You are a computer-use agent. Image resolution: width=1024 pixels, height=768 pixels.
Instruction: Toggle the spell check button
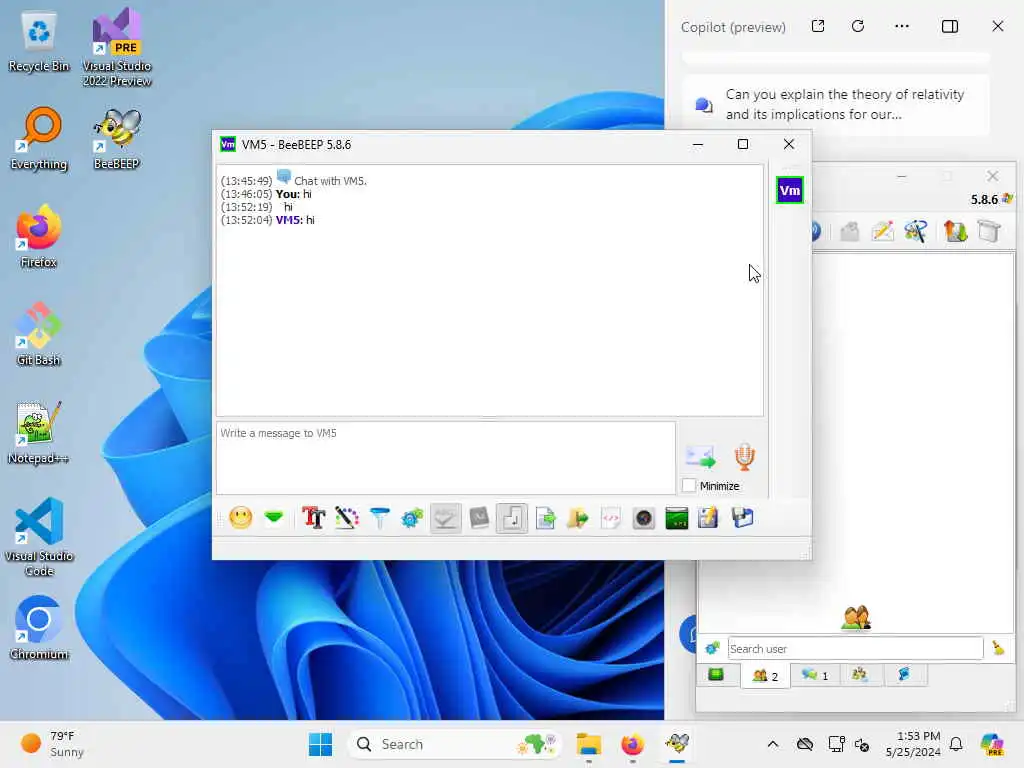(445, 519)
